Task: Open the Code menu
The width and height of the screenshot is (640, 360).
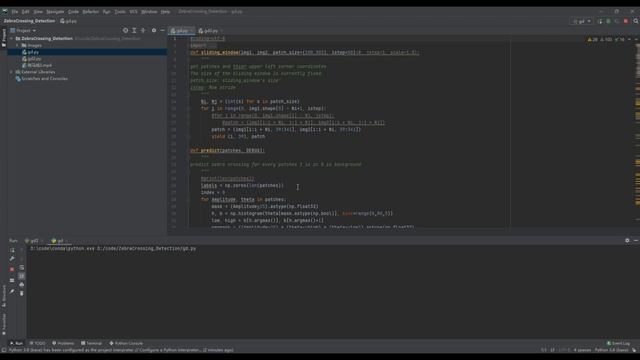Action: (73, 12)
